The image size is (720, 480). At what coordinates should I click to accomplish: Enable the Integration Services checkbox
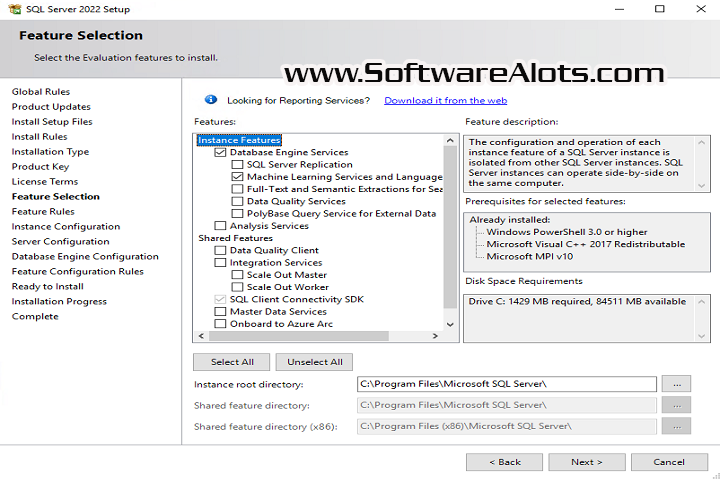tap(220, 262)
